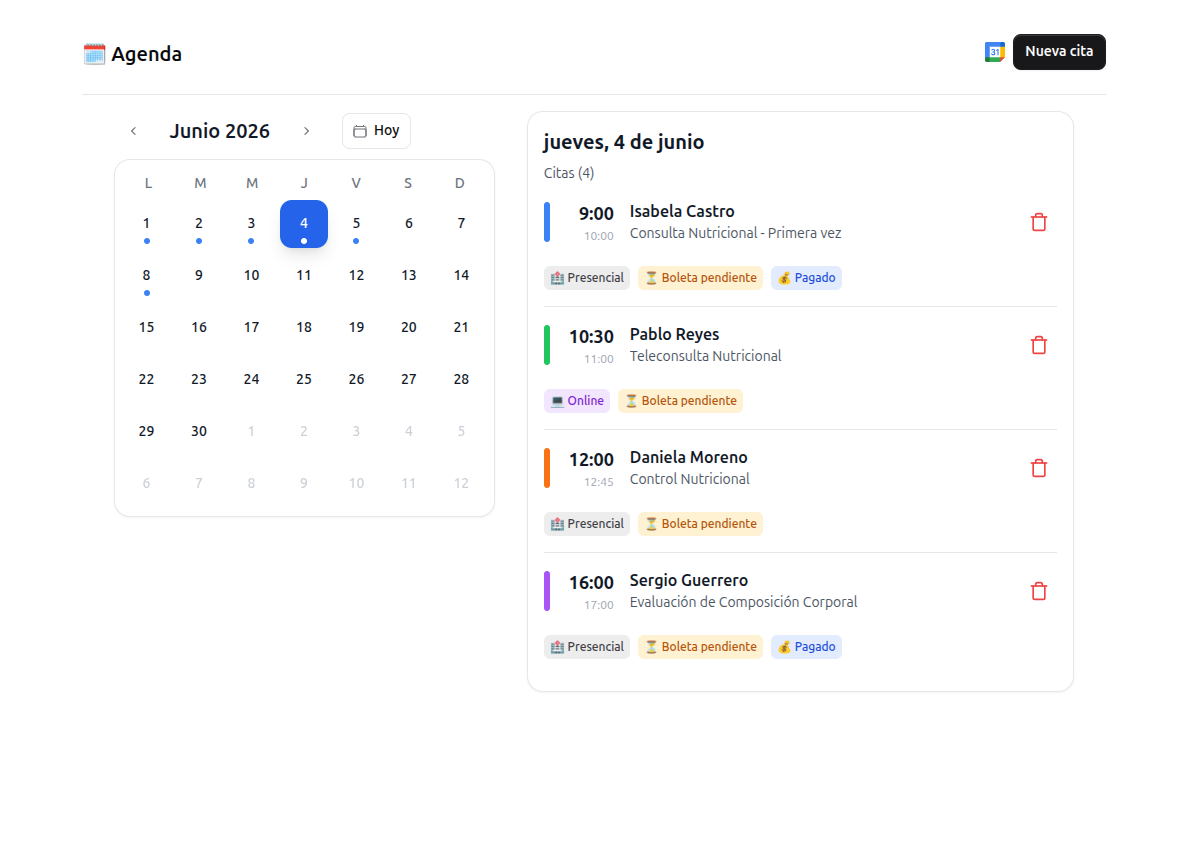
Task: Click the Hoy button
Action: [376, 131]
